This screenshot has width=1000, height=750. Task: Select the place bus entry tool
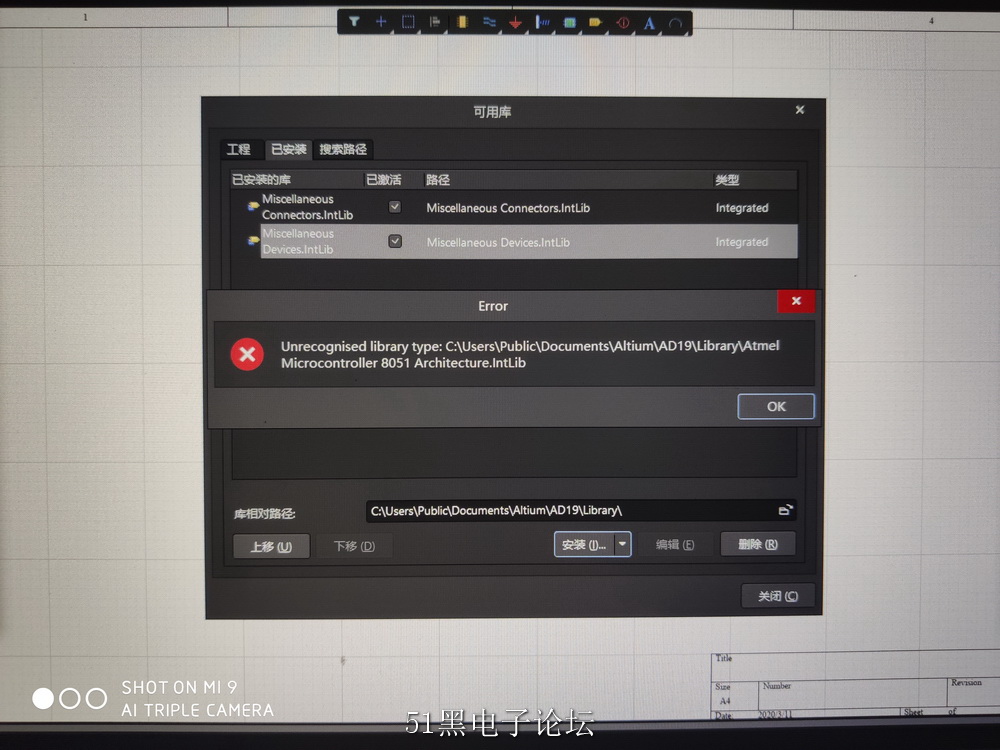543,24
